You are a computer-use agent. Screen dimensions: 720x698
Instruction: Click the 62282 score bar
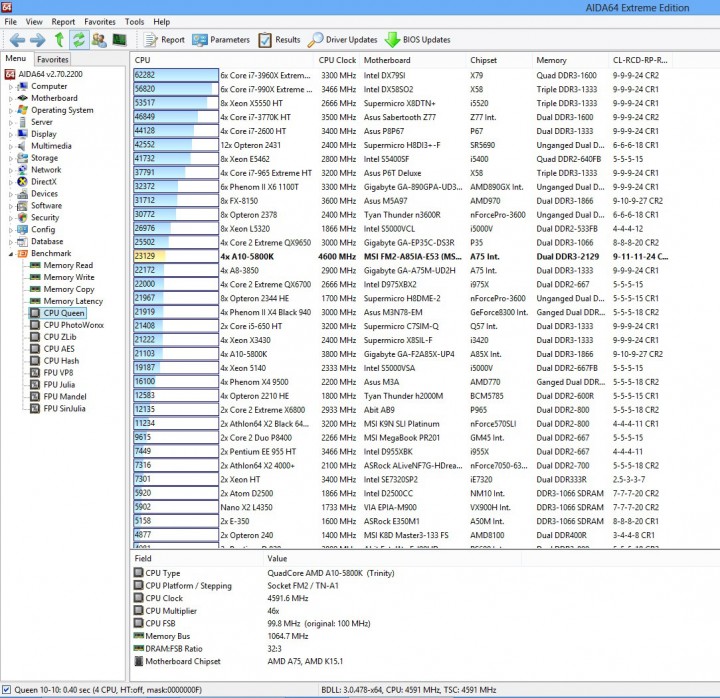tap(176, 75)
